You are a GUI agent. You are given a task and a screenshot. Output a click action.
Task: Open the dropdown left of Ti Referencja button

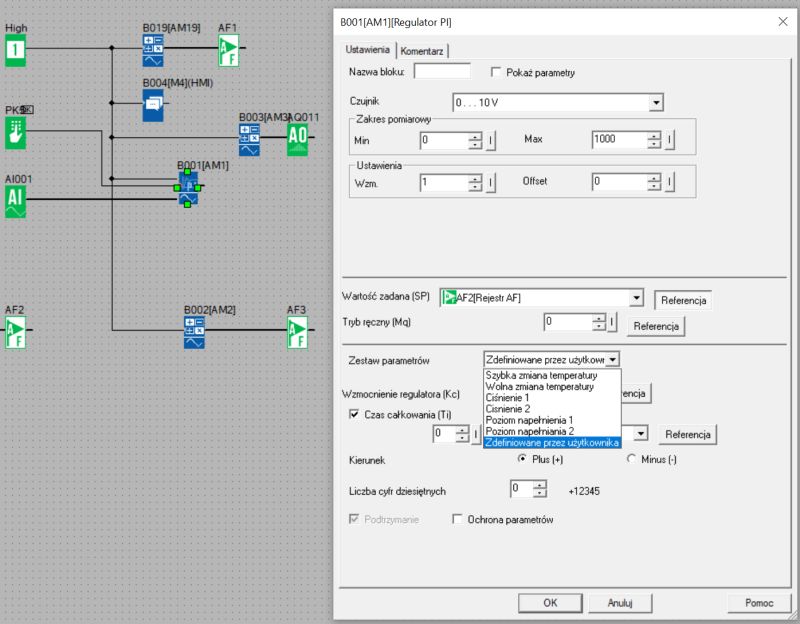641,434
